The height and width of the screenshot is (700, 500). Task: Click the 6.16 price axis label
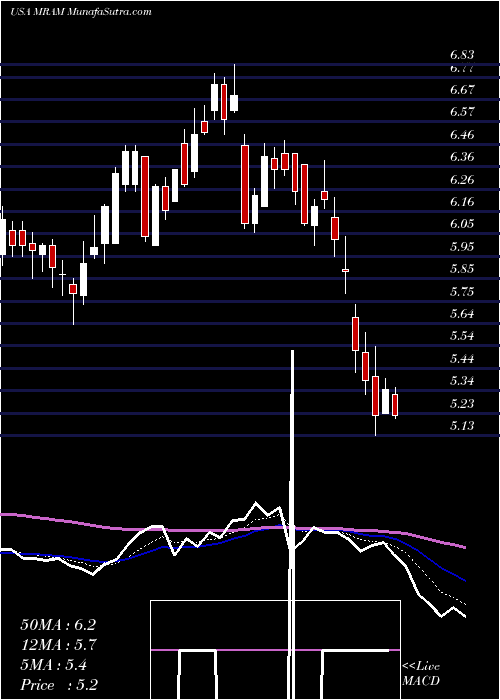[462, 202]
